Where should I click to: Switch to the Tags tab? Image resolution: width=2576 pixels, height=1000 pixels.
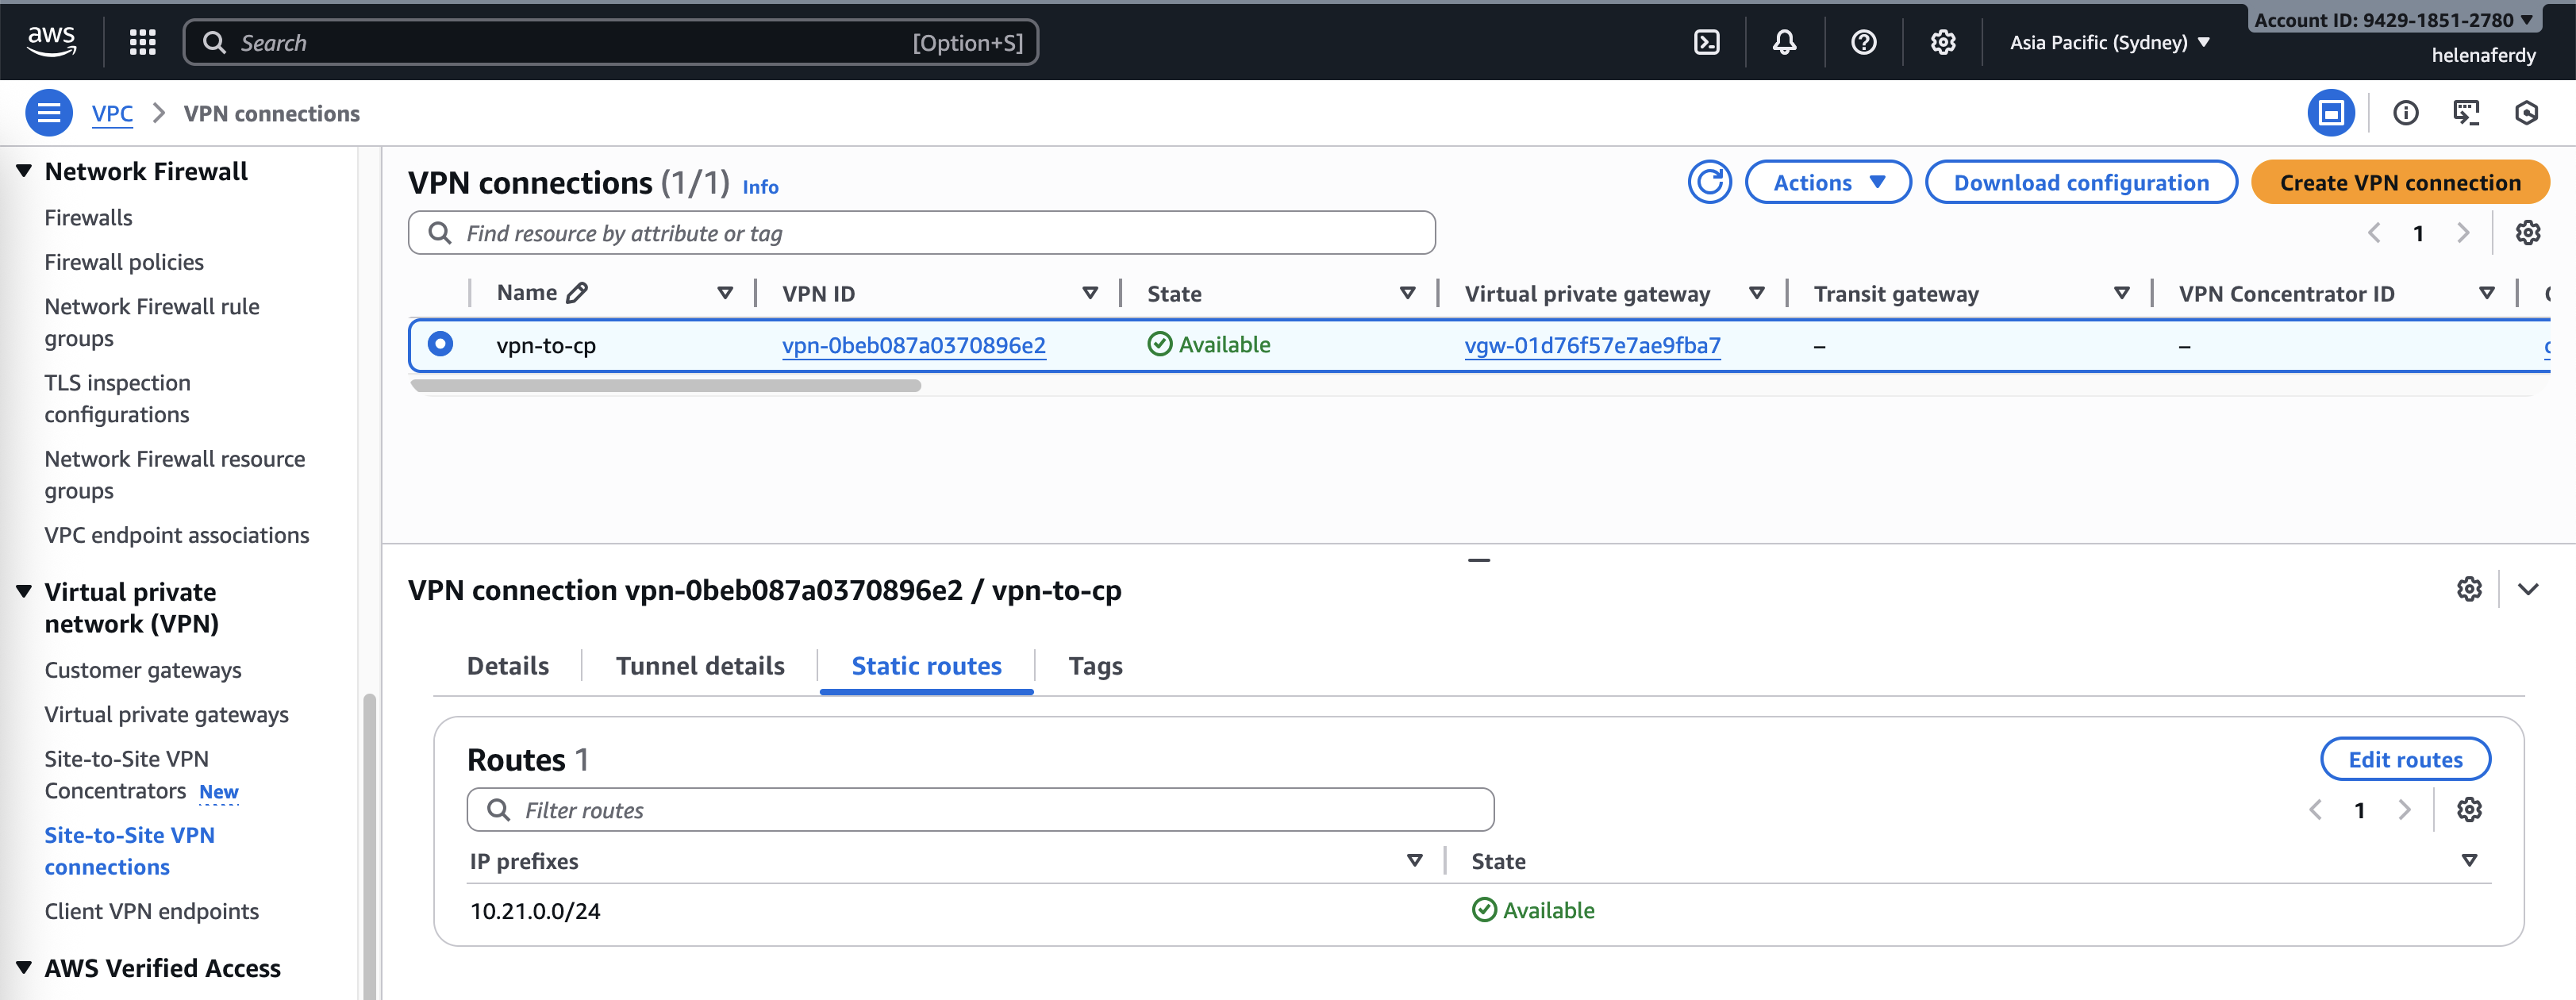point(1095,666)
